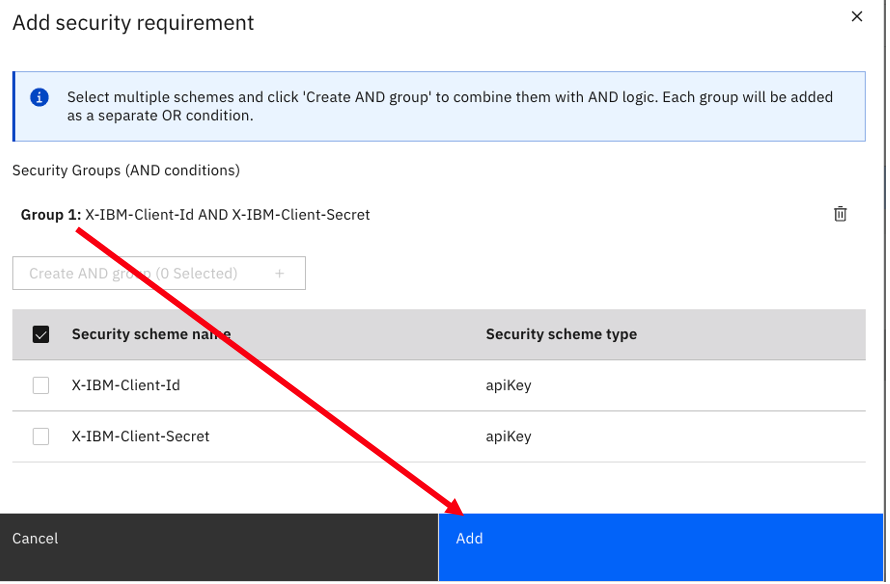The image size is (890, 584).
Task: Click apiKey type in the X-IBM-Client-Secret row
Action: click(508, 436)
